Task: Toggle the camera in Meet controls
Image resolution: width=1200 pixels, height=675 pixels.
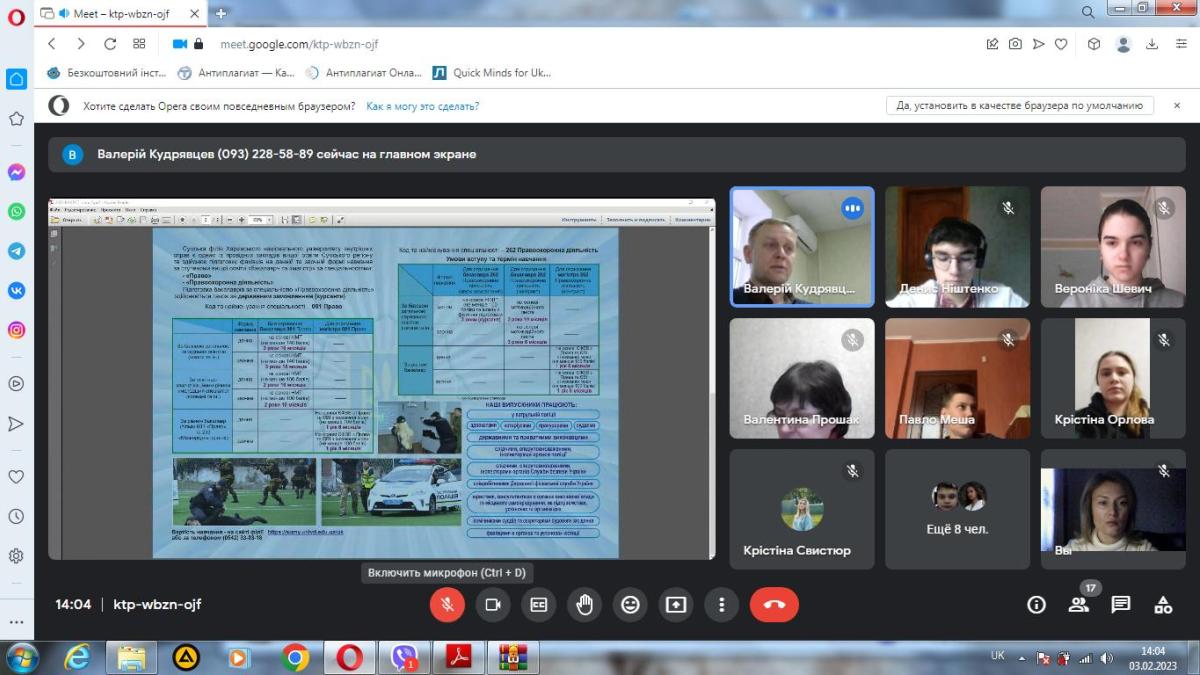Action: [493, 604]
